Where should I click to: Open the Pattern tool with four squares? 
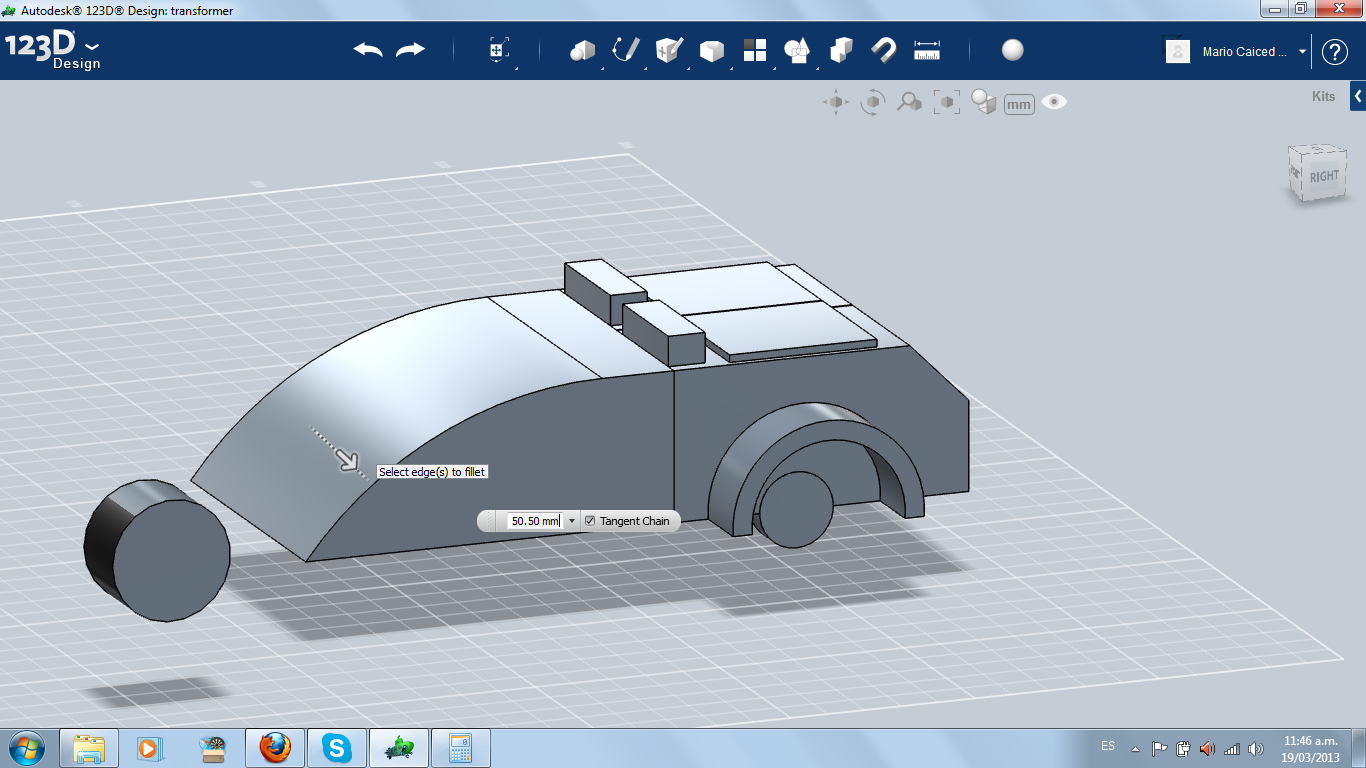[754, 50]
